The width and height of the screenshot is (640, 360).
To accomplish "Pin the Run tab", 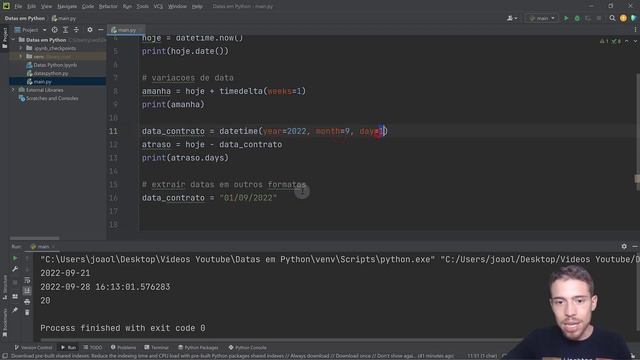I will click(15, 310).
